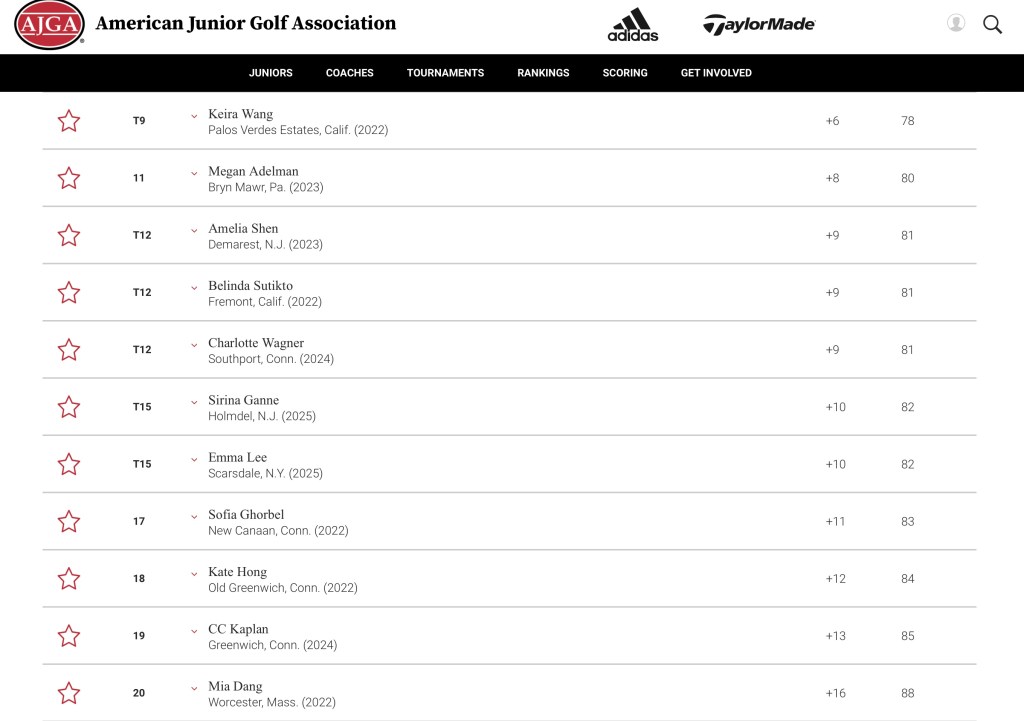
Task: Go to the Rankings menu item
Action: [543, 73]
